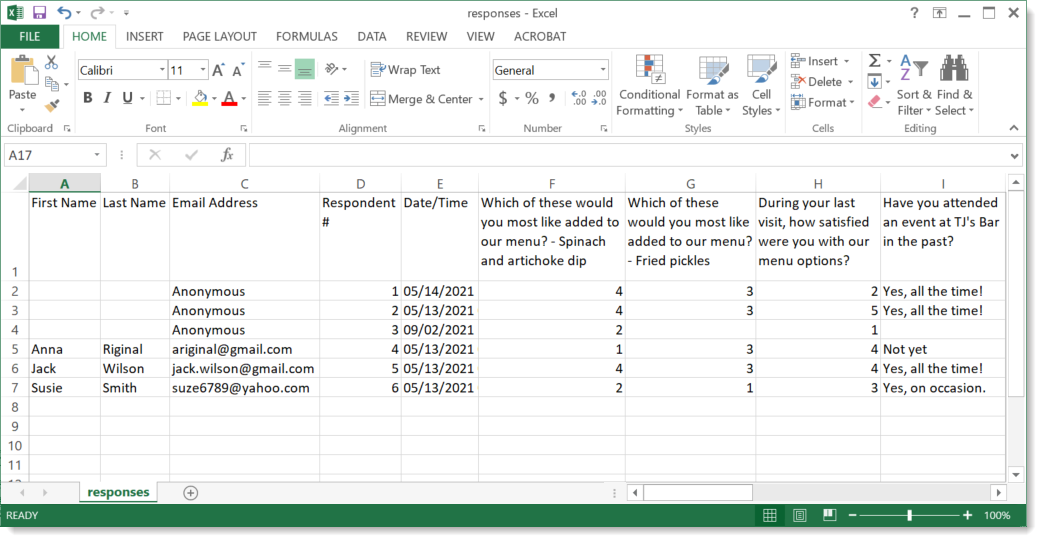Click Increase Decimal icon
The image size is (1042, 542).
click(x=579, y=98)
